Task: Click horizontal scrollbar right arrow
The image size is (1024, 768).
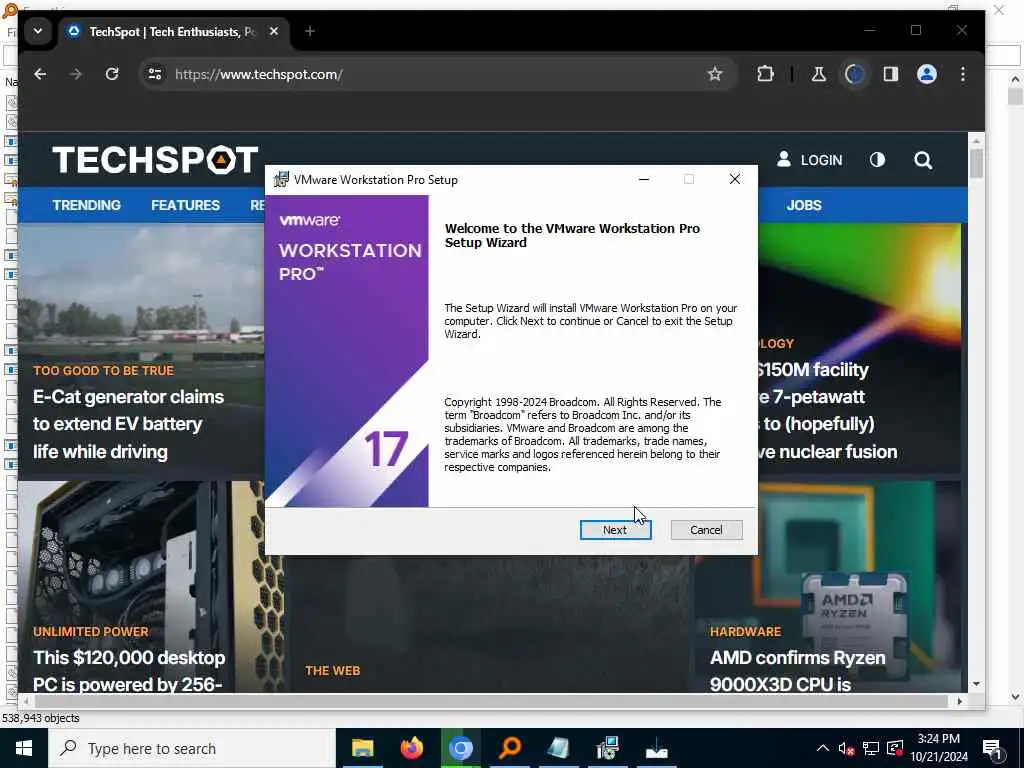Action: (959, 701)
